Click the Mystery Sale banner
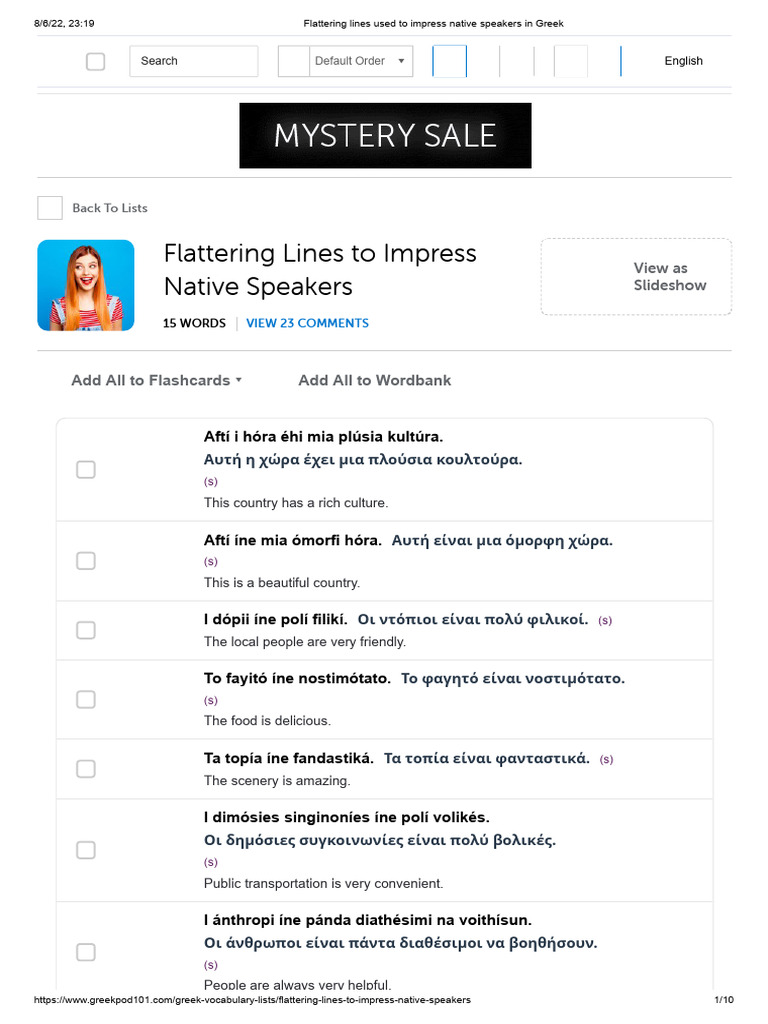Viewport: 768px width, 1024px height. point(385,135)
